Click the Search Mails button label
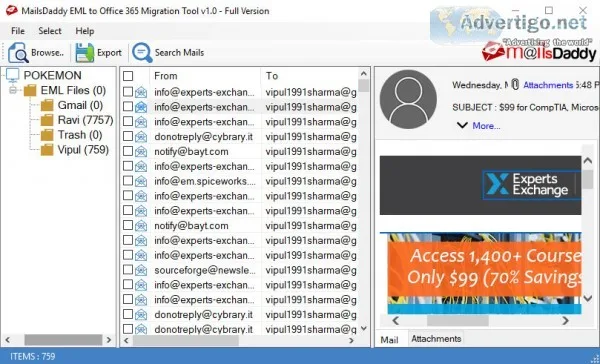This screenshot has width=600, height=364. [179, 52]
